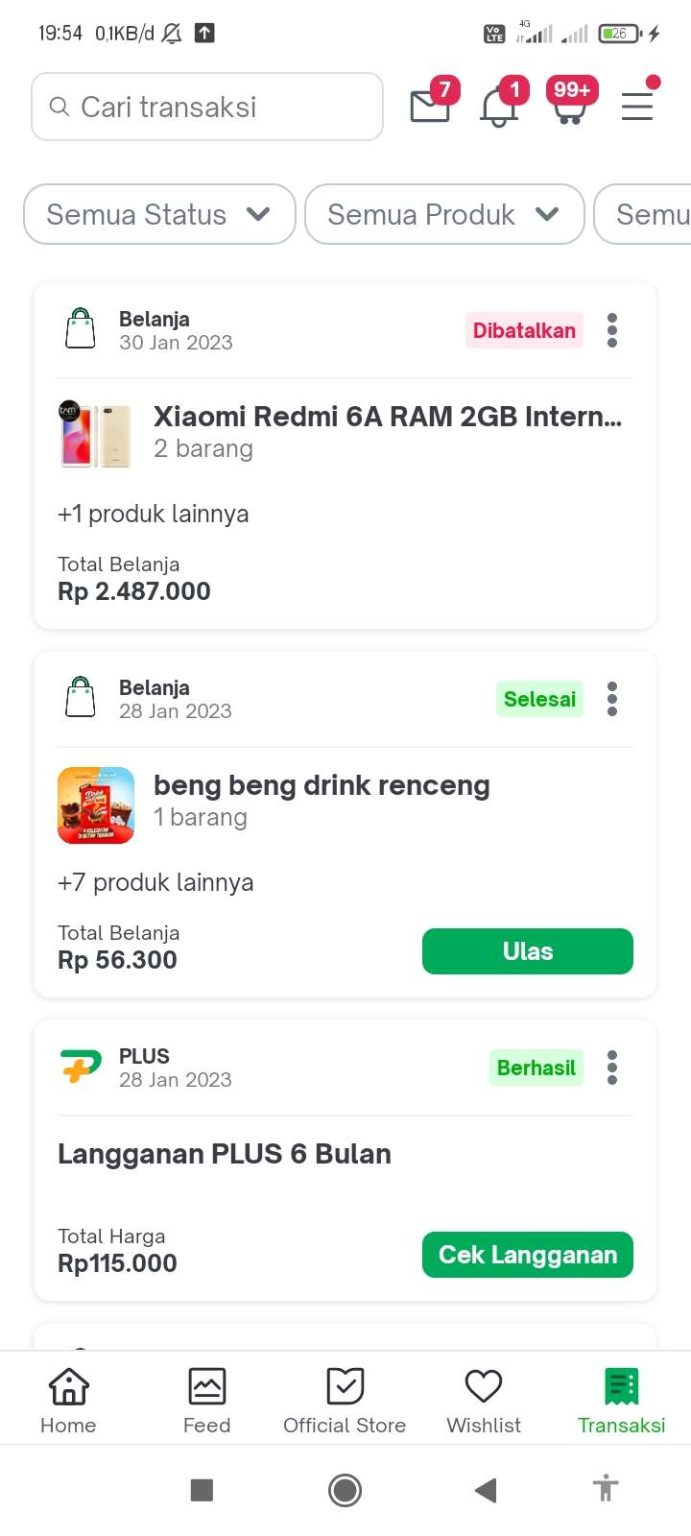Expand the Semua Produk filter
The image size is (691, 1536).
click(x=444, y=214)
